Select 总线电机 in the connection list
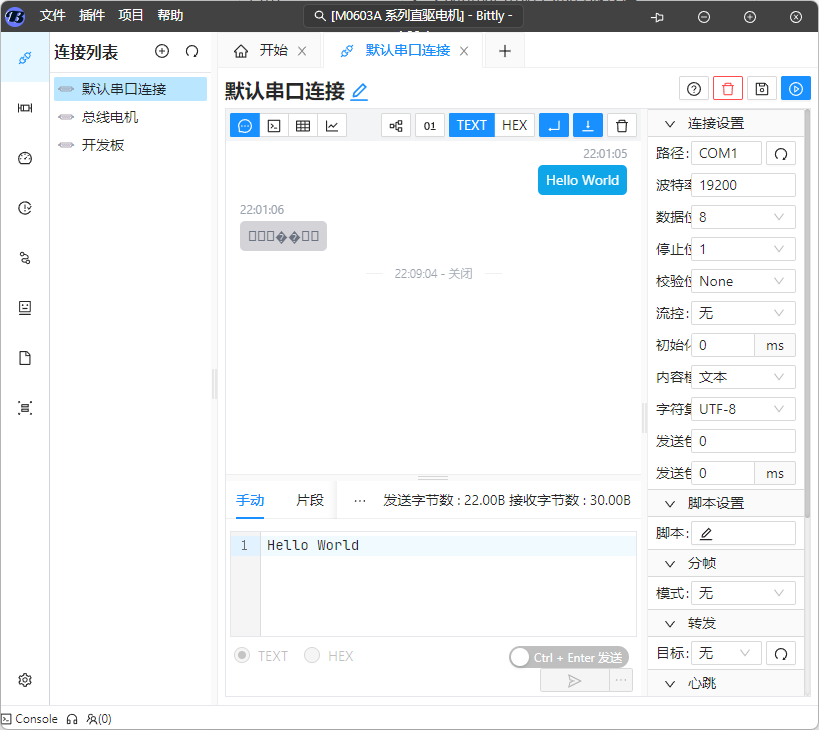819x730 pixels. (110, 117)
